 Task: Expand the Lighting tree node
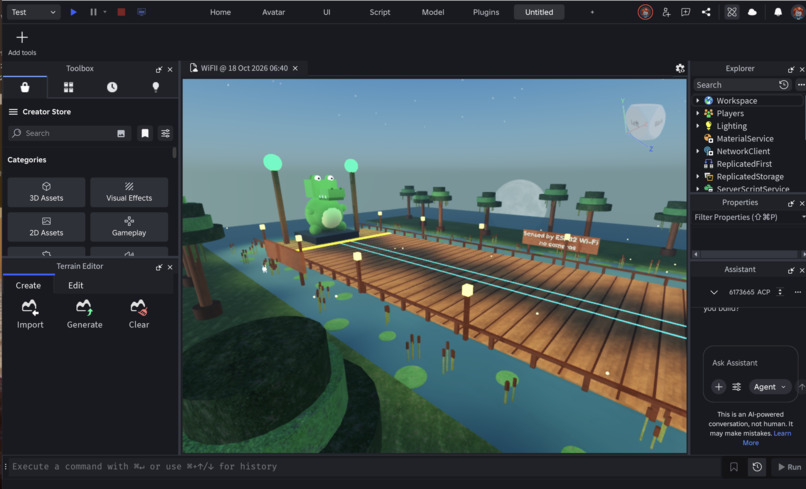pyautogui.click(x=698, y=126)
